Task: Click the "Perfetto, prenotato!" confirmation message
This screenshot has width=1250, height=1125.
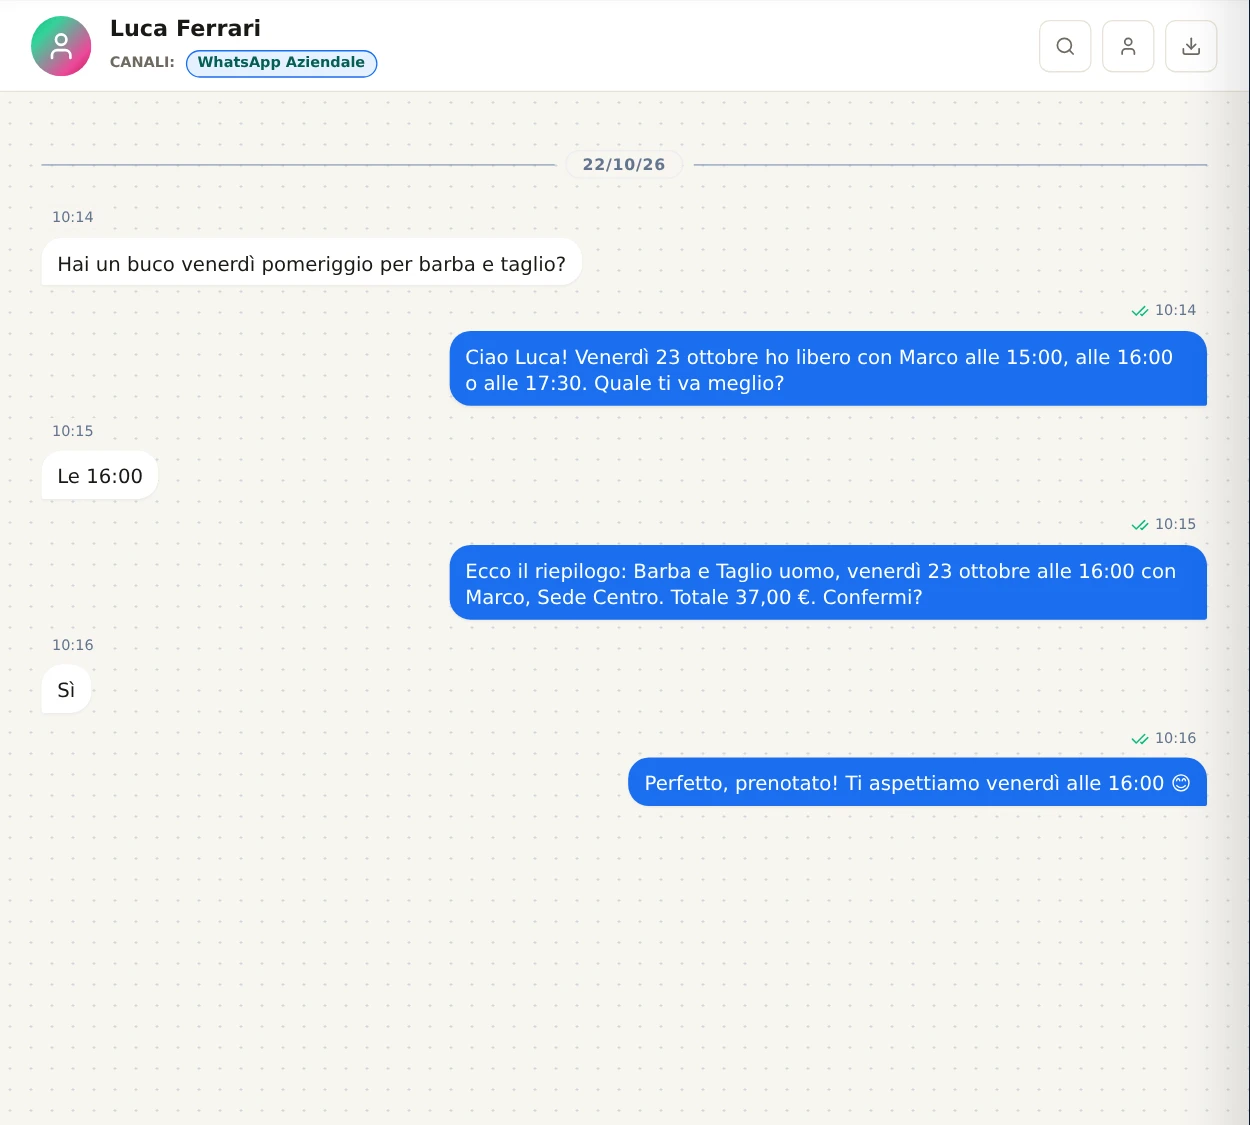Action: [x=917, y=783]
